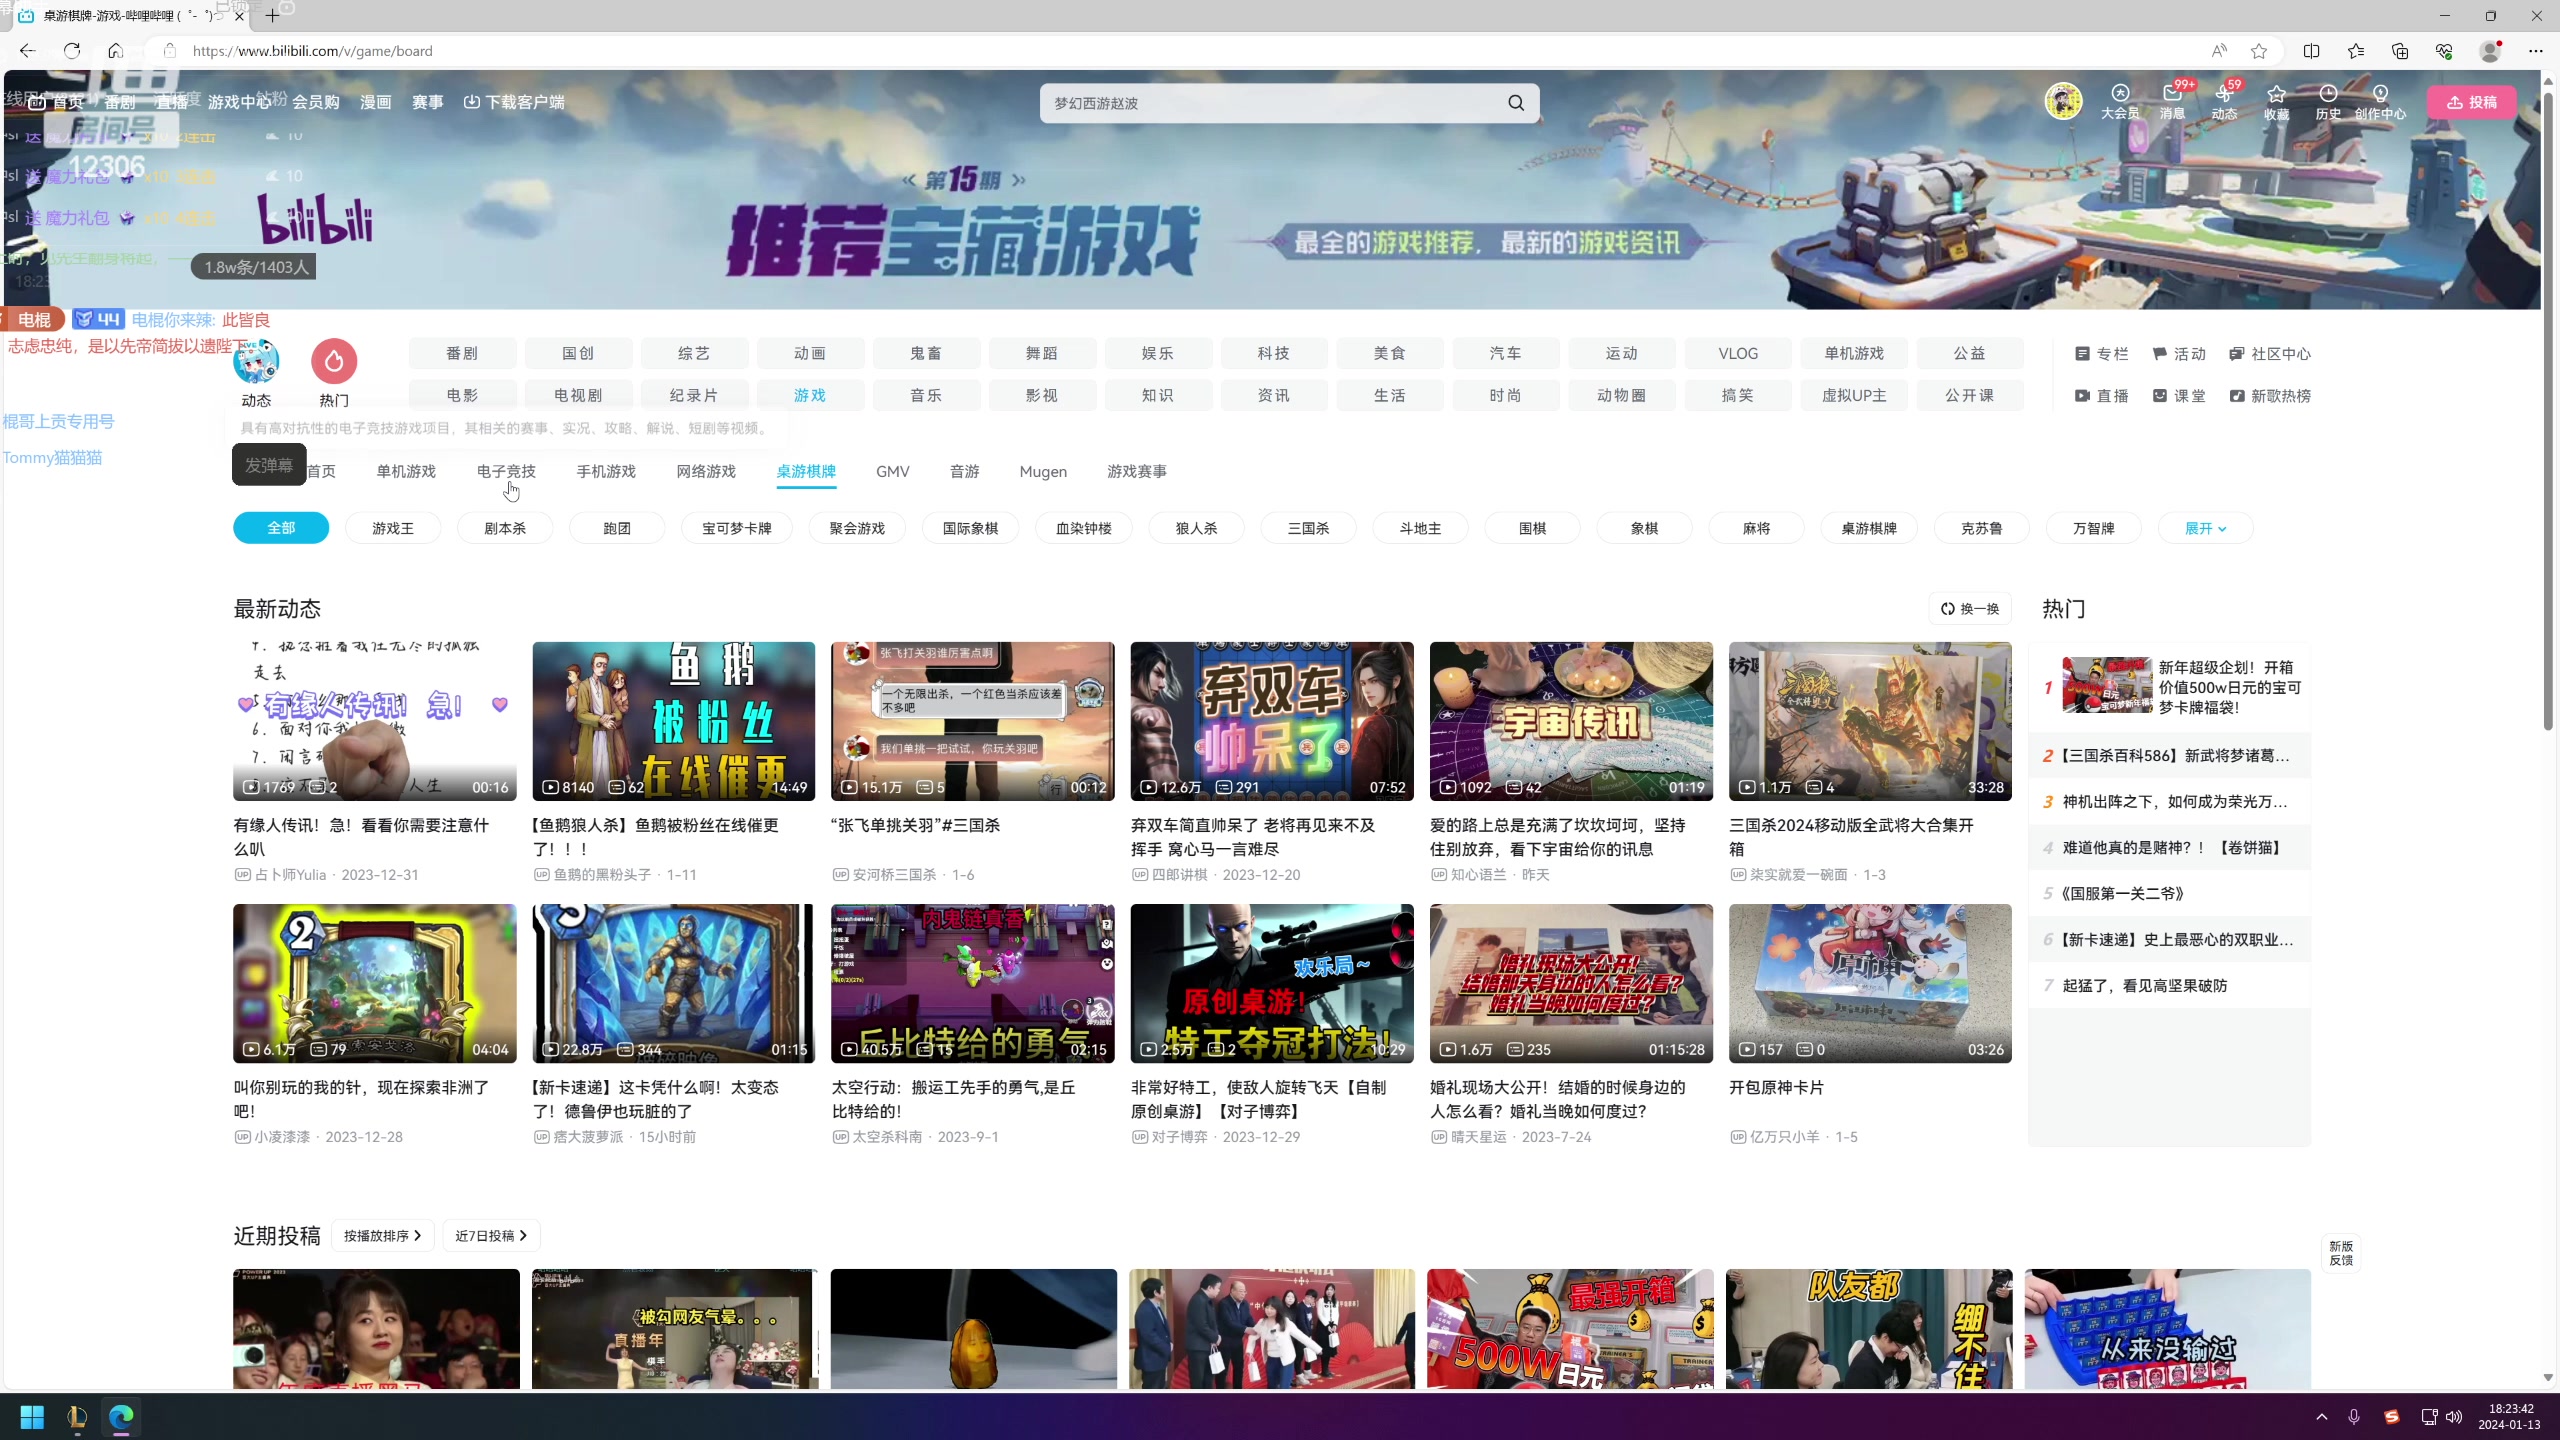Click the 热门 flame icon

[x=334, y=362]
